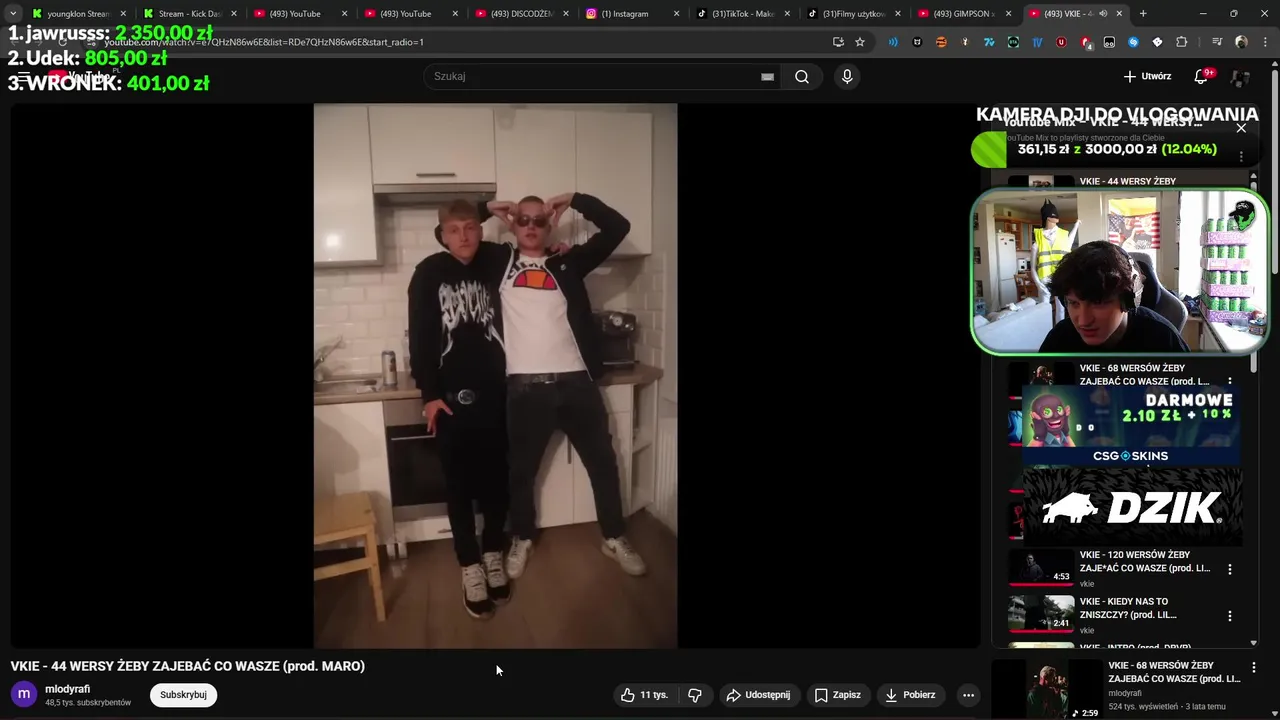Open the Chrome profile avatar
The width and height of the screenshot is (1280, 720).
coord(1241,42)
